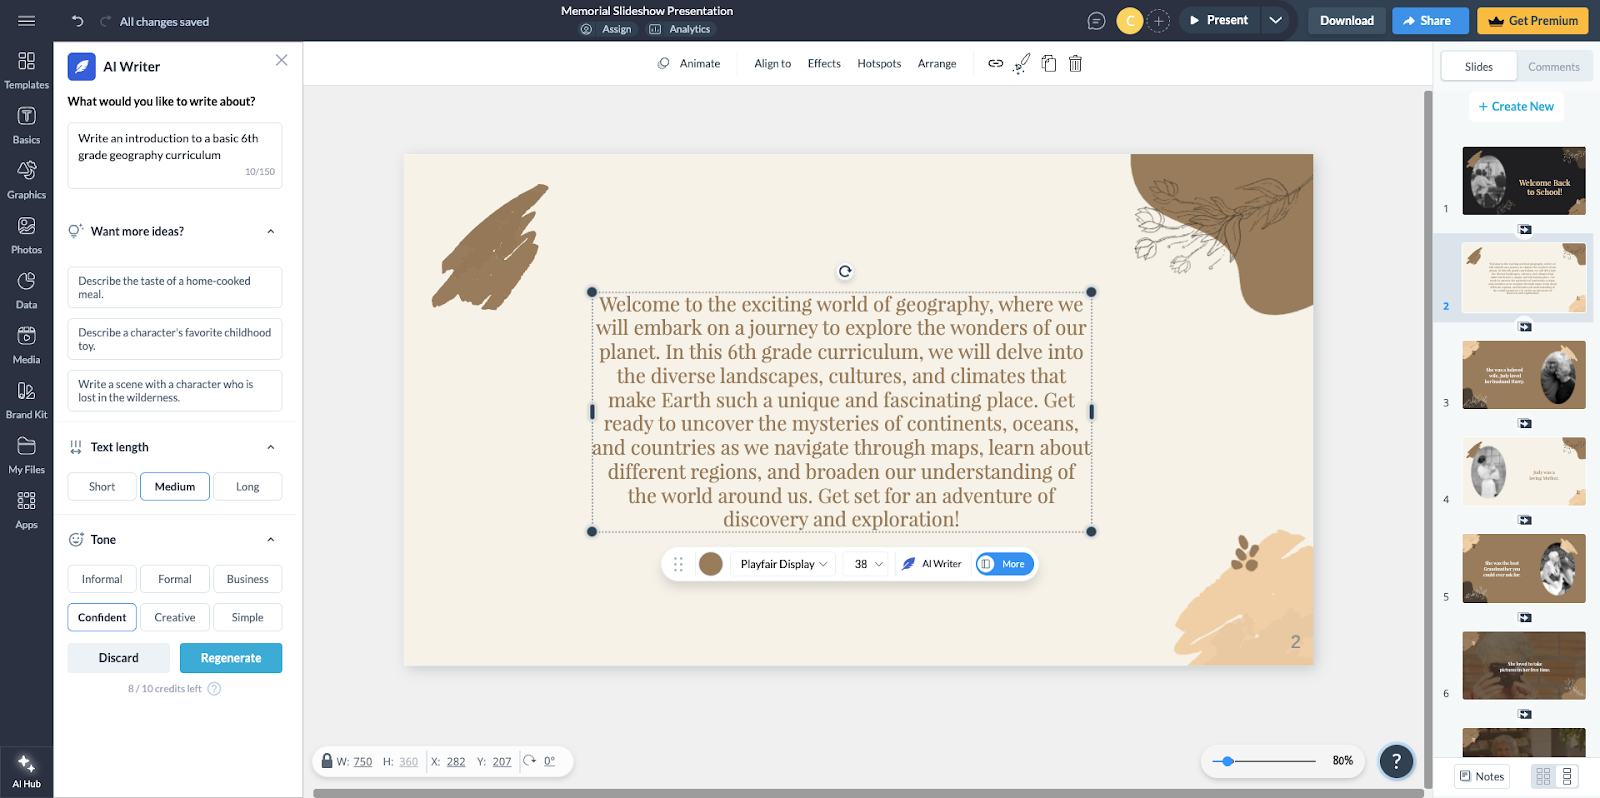Undo the last change

77,20
